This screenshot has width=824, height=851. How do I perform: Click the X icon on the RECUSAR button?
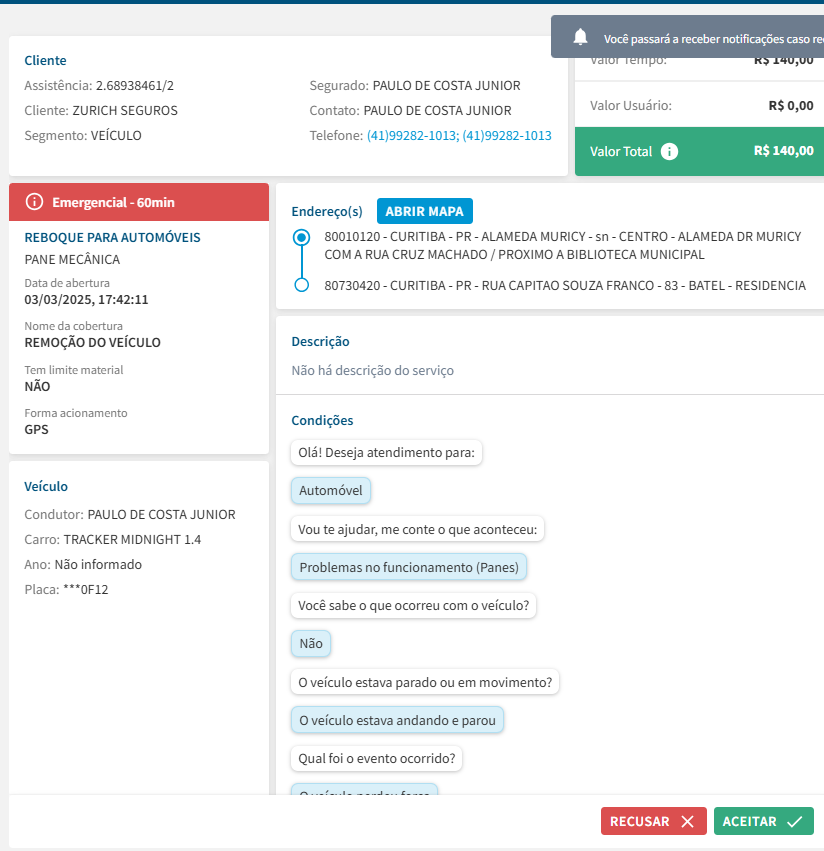point(687,821)
